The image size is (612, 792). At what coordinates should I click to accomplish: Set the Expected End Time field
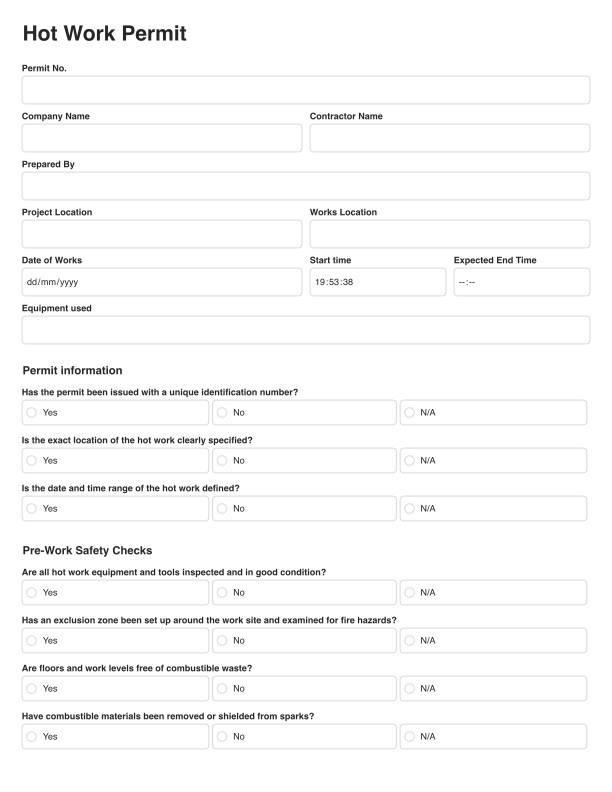521,282
